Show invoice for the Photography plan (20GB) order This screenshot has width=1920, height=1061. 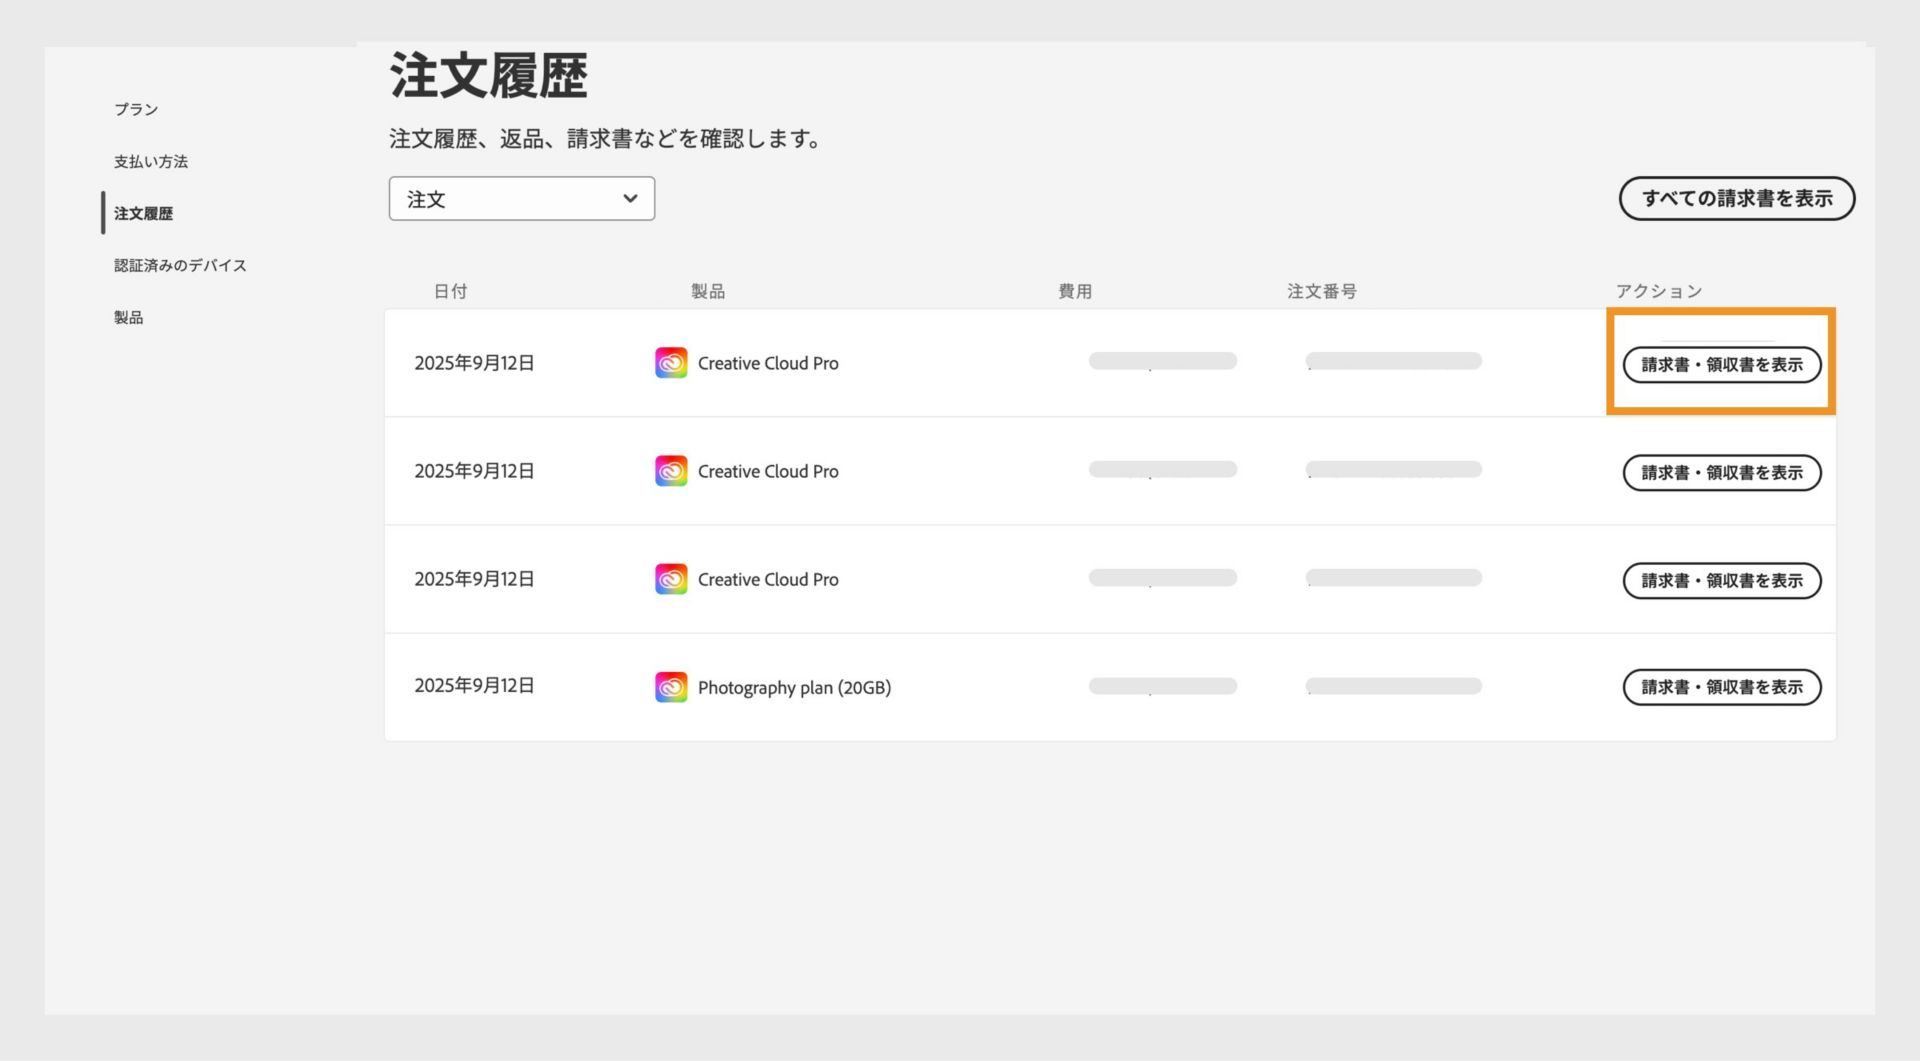tap(1722, 687)
